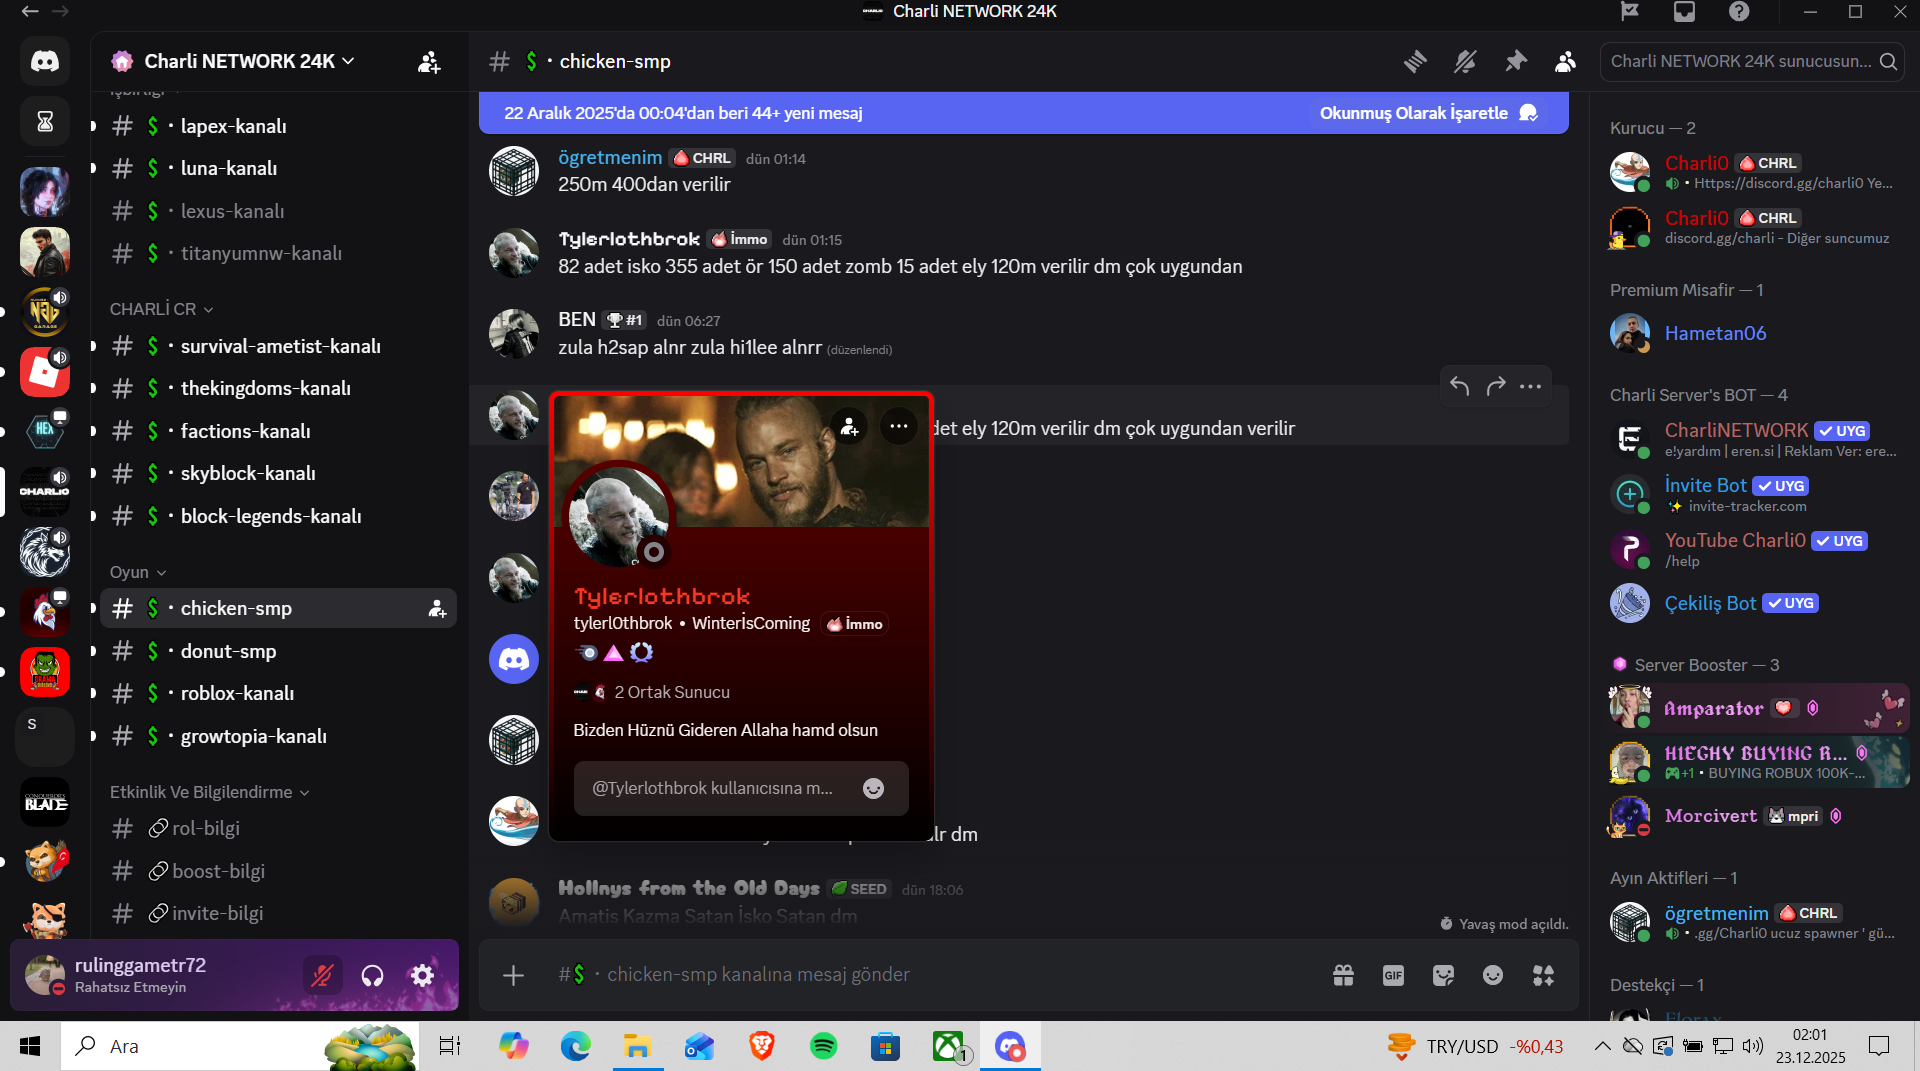Open more options on profile popup
Screen dimensions: 1920x1071
[x=899, y=427]
